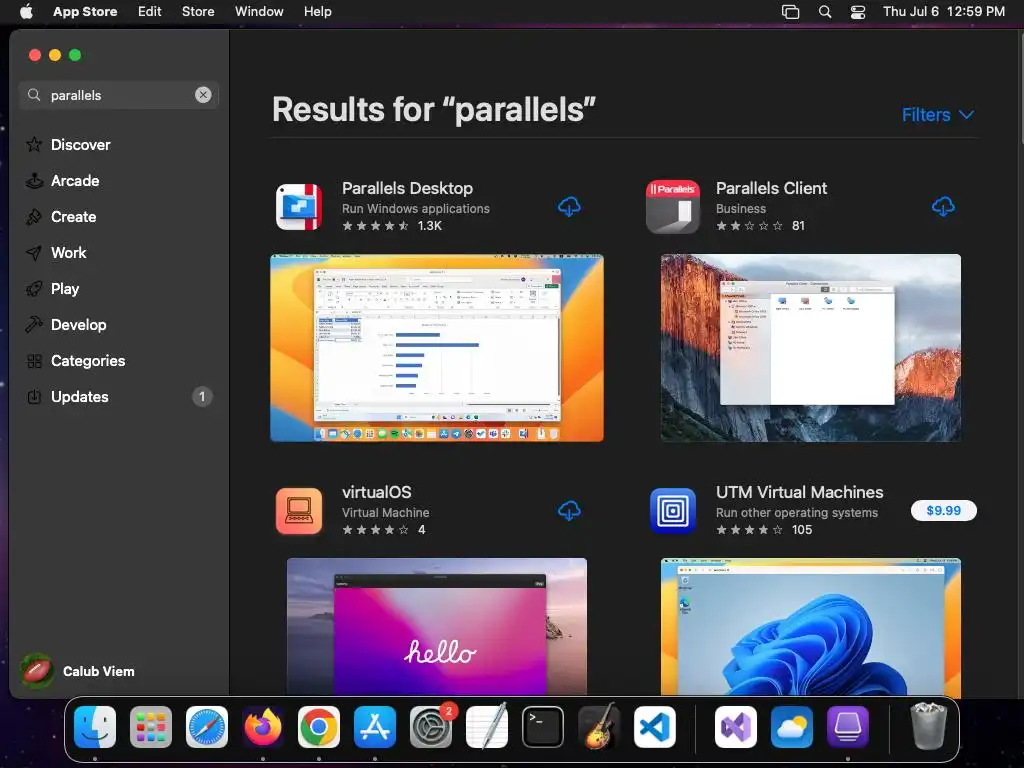Open the Parallels Desktop app icon

click(x=299, y=207)
